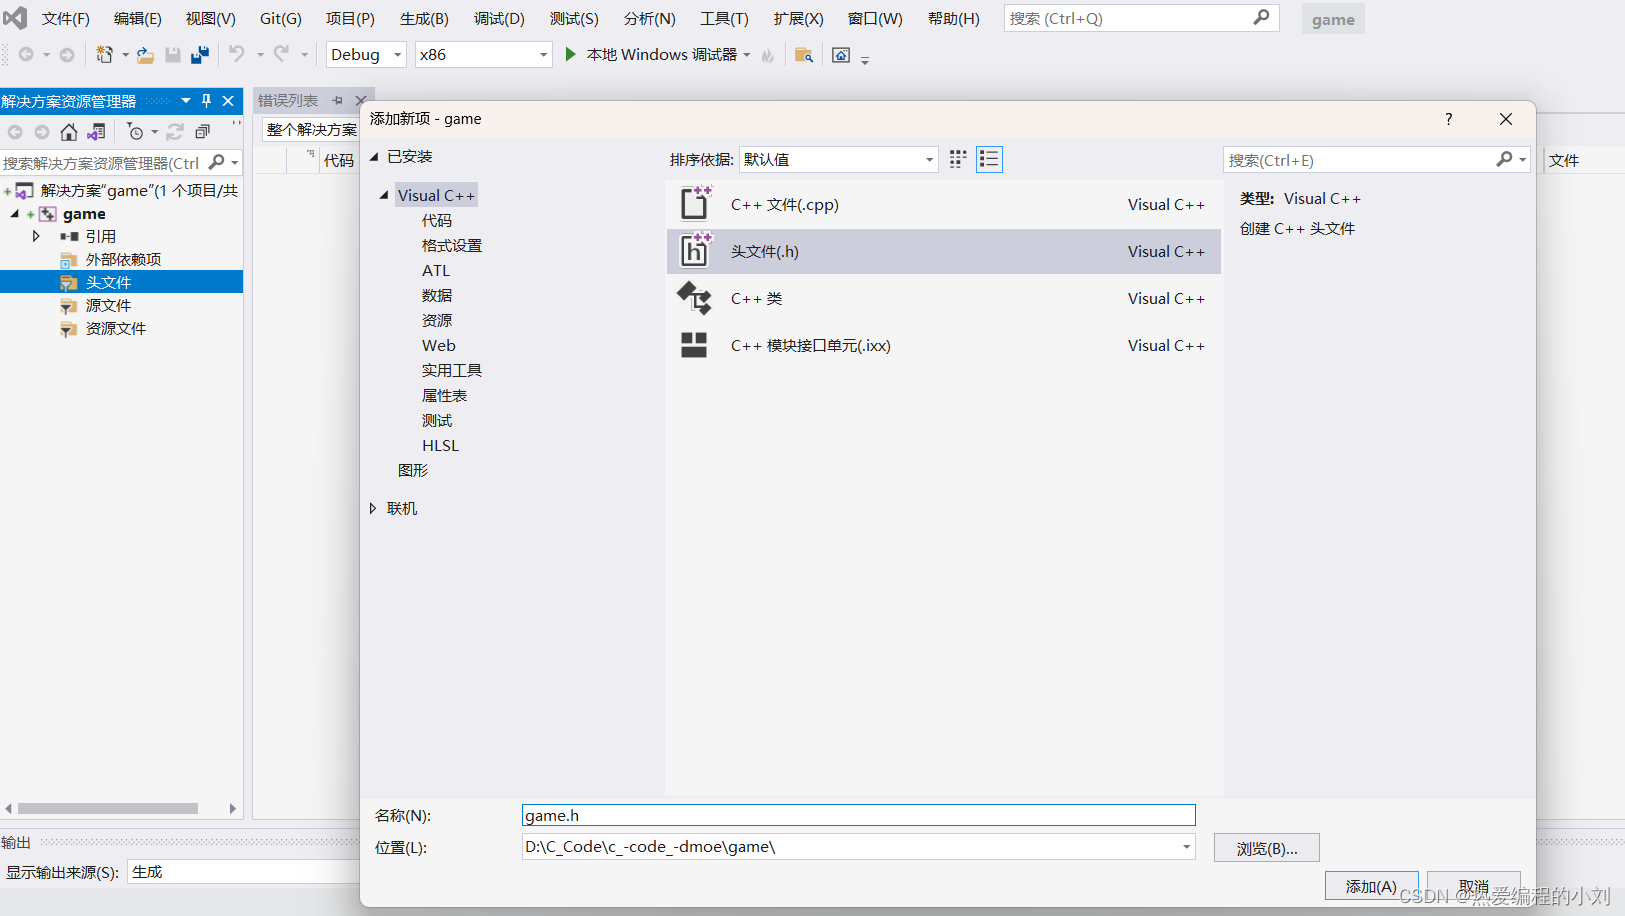Click the Redo toolbar icon
This screenshot has height=916, width=1625.
(281, 54)
